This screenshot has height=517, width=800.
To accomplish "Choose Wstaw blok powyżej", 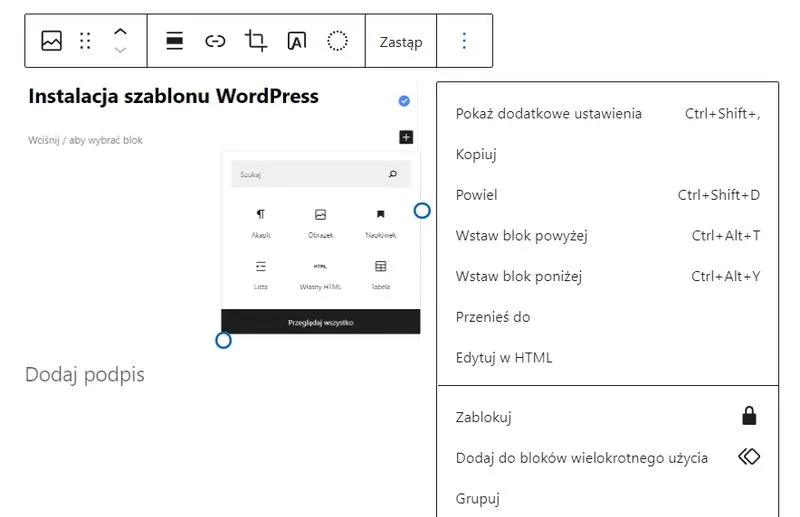I will 608,236.
